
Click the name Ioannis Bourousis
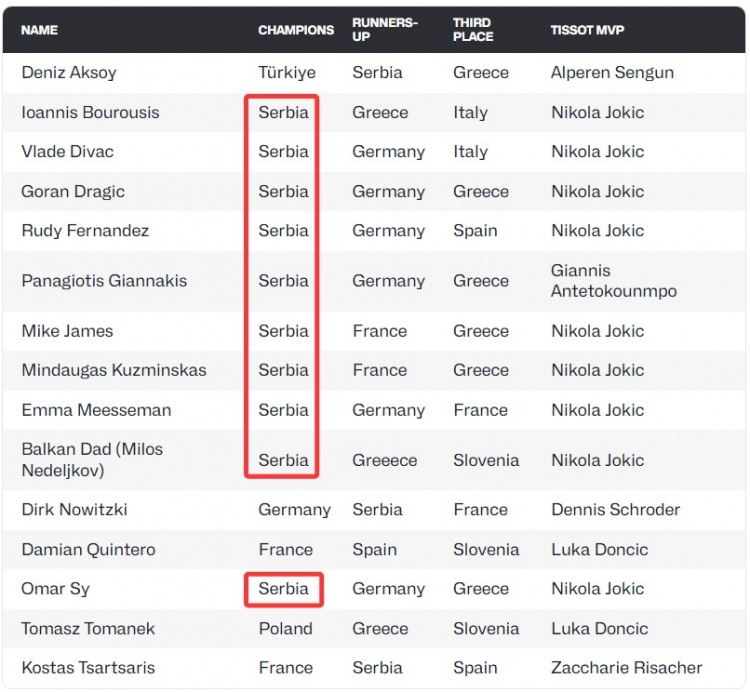click(x=90, y=112)
